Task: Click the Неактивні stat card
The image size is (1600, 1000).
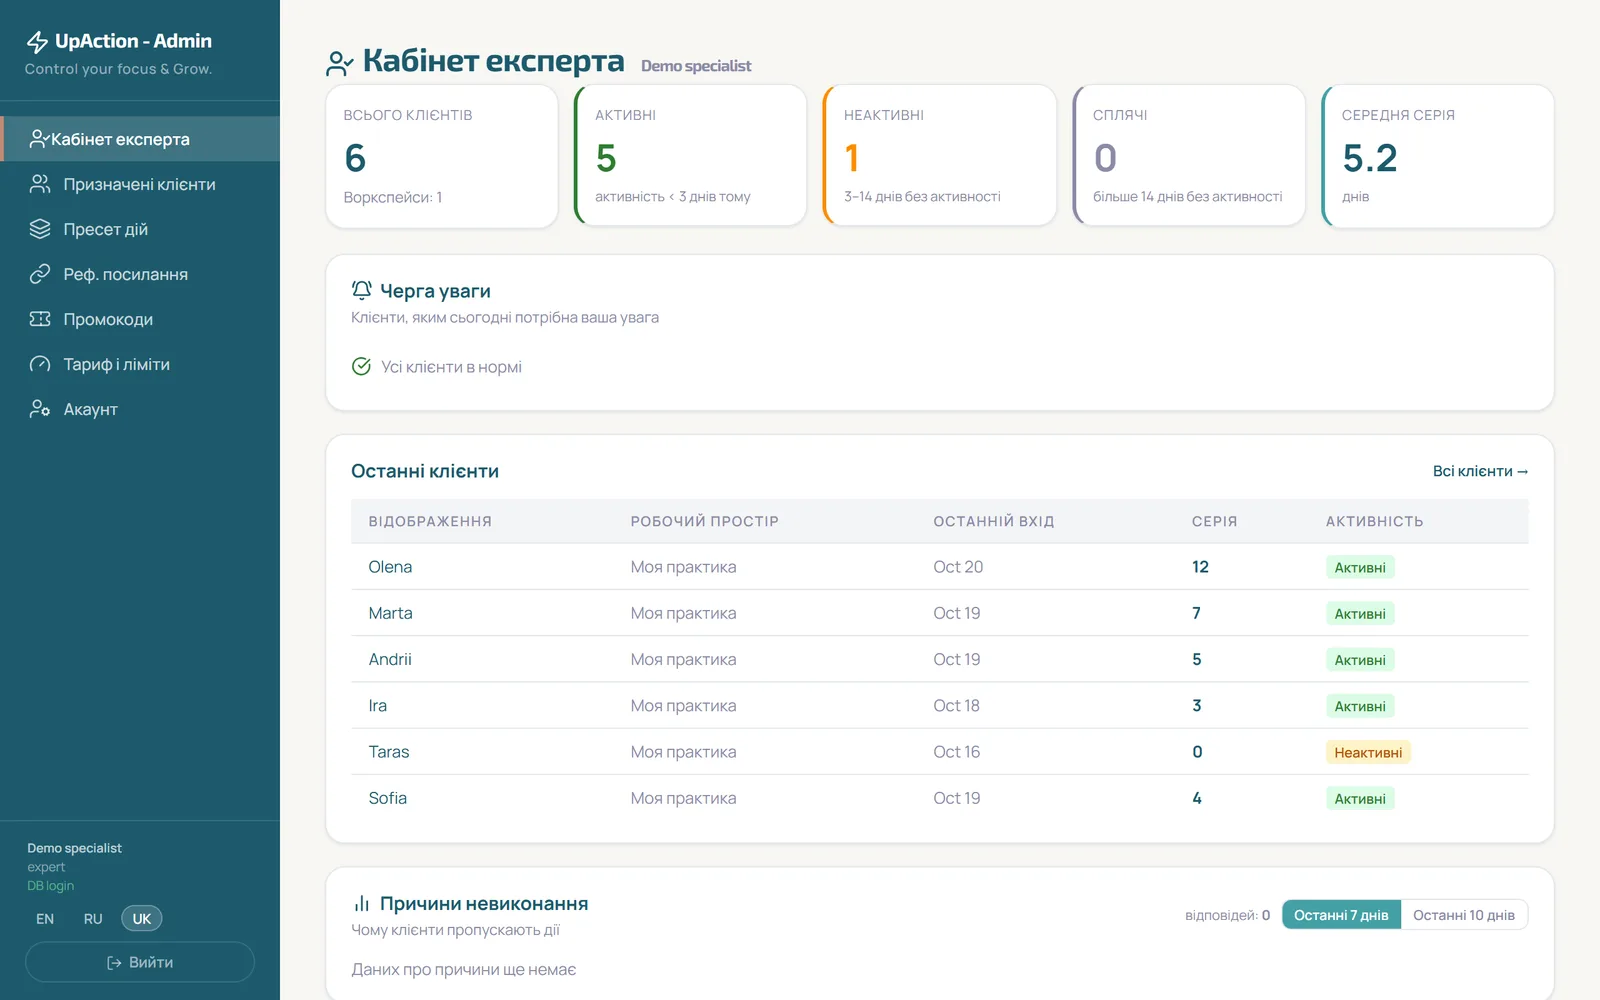Action: [939, 155]
